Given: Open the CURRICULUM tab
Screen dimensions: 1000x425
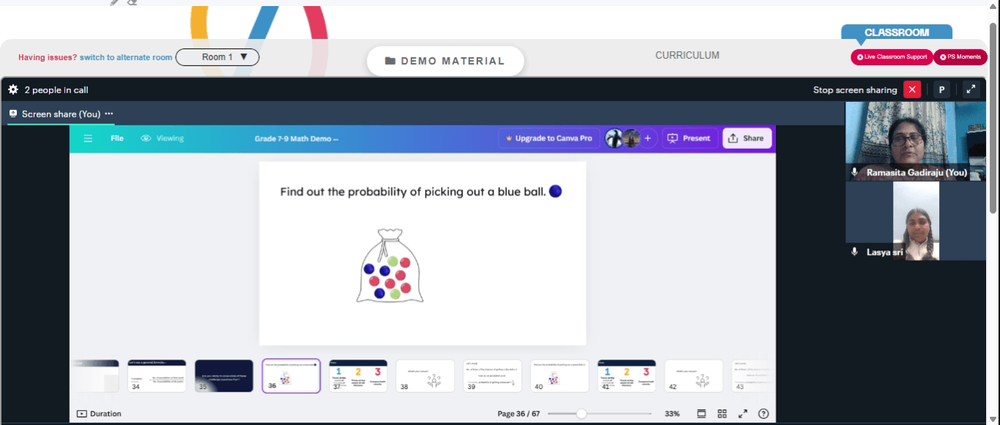Looking at the screenshot, I should pos(687,56).
